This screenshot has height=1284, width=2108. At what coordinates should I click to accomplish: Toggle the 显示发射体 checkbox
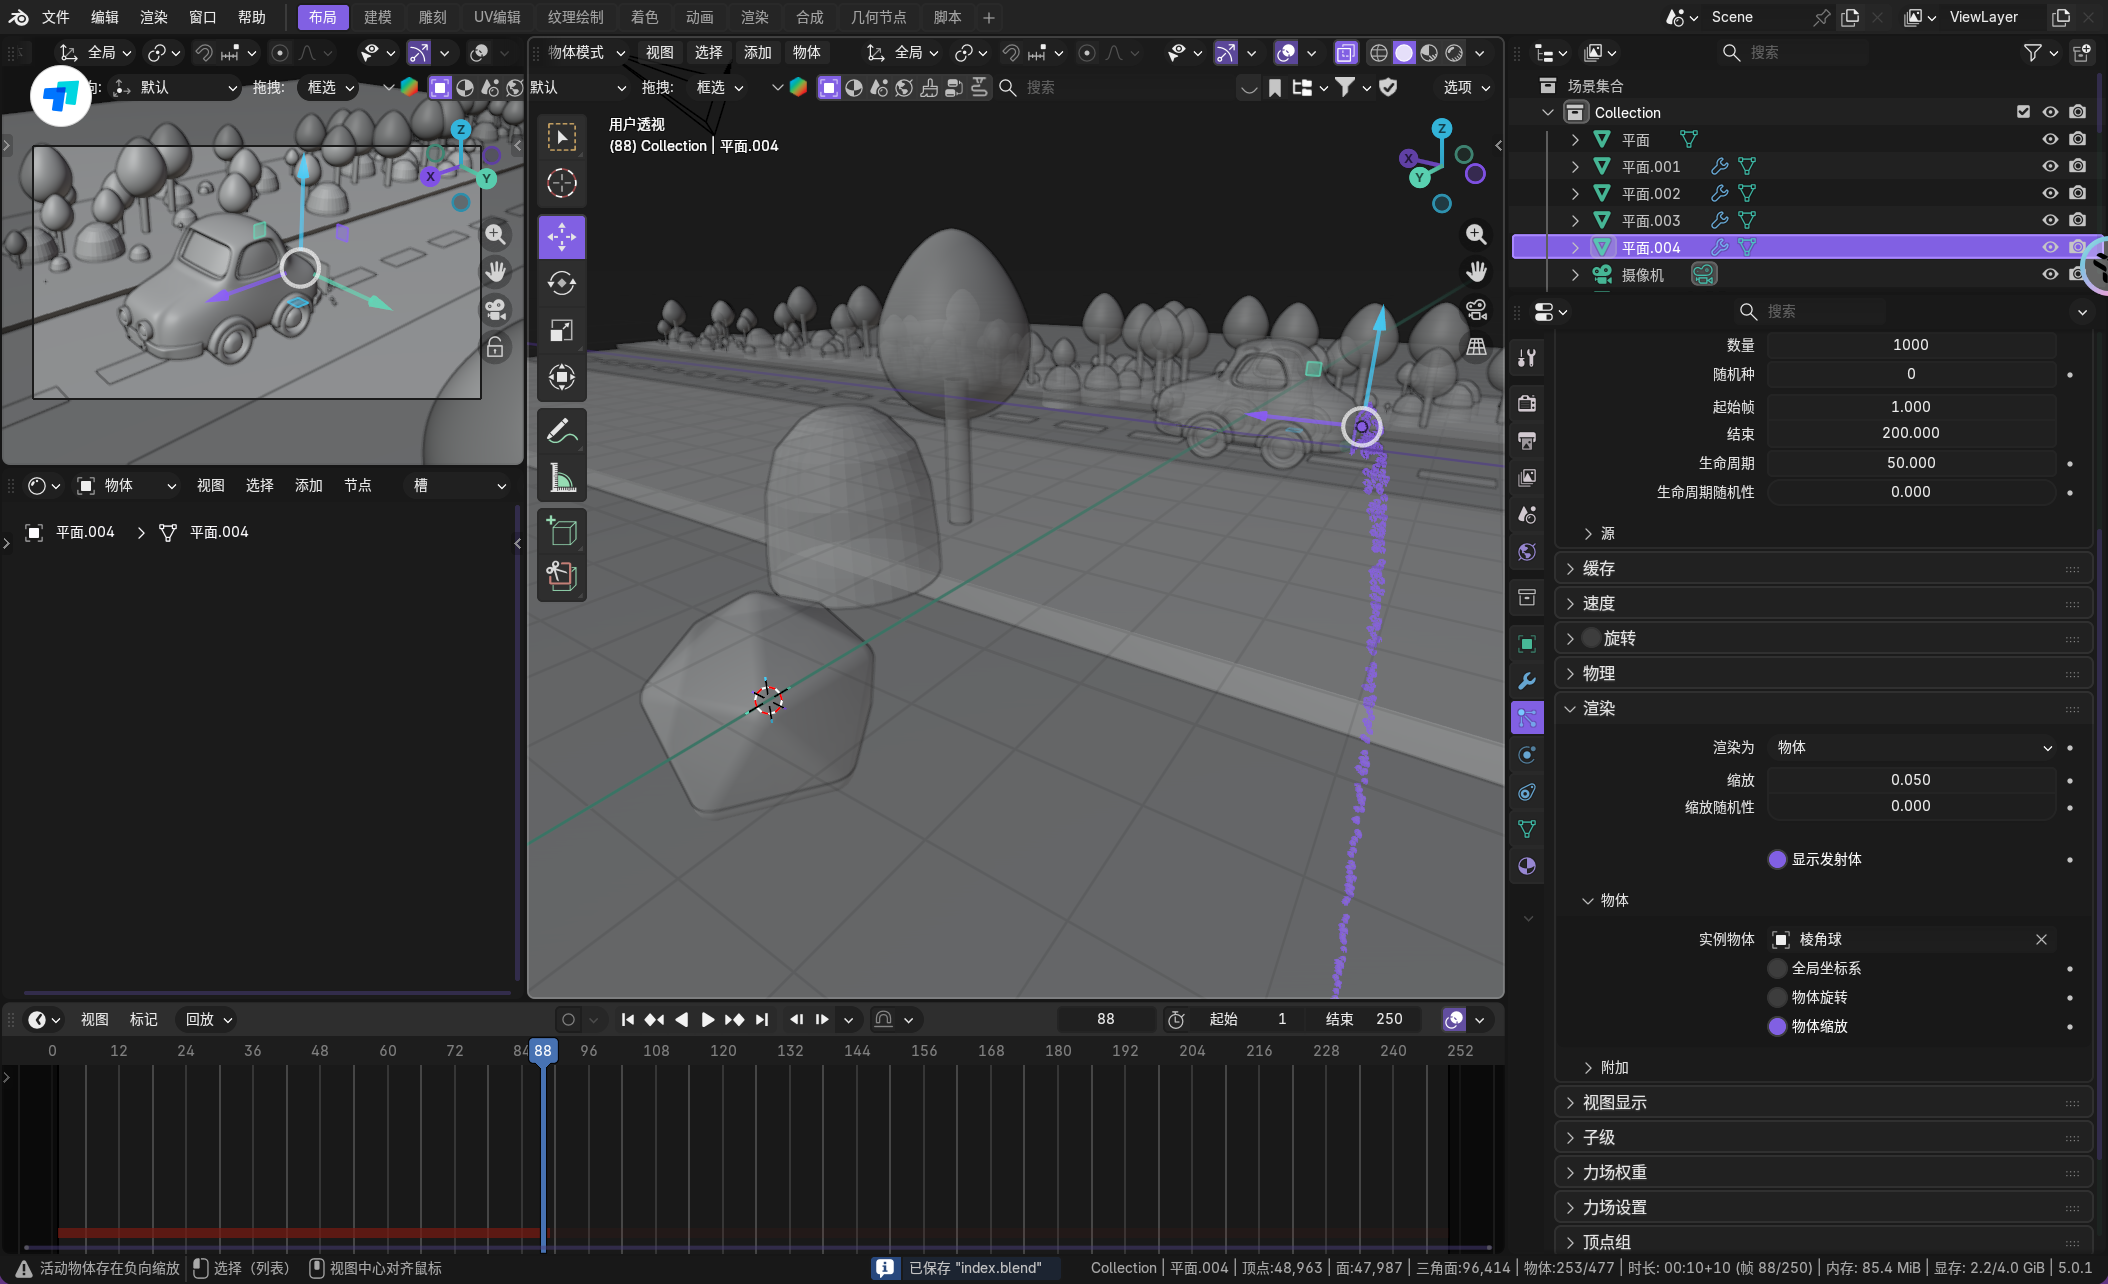tap(1777, 859)
